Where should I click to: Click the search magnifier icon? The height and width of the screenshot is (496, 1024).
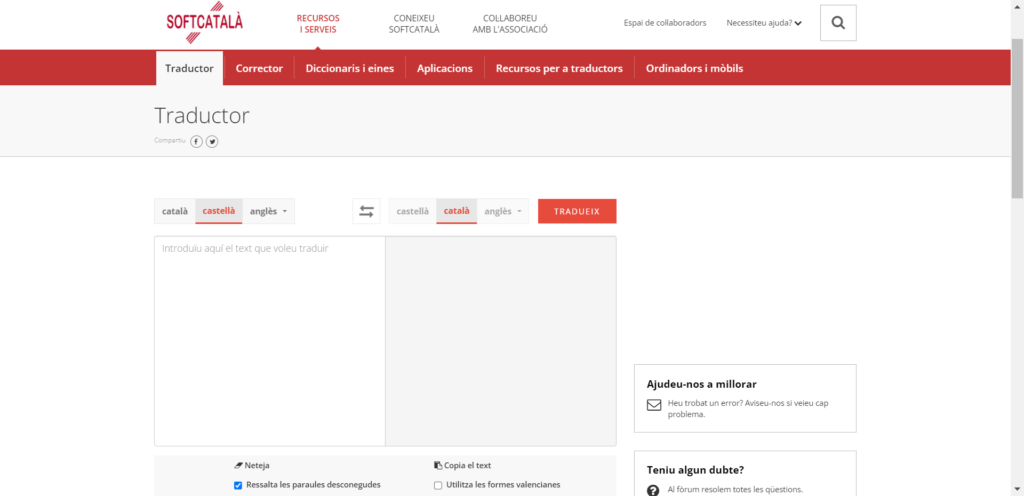click(838, 23)
